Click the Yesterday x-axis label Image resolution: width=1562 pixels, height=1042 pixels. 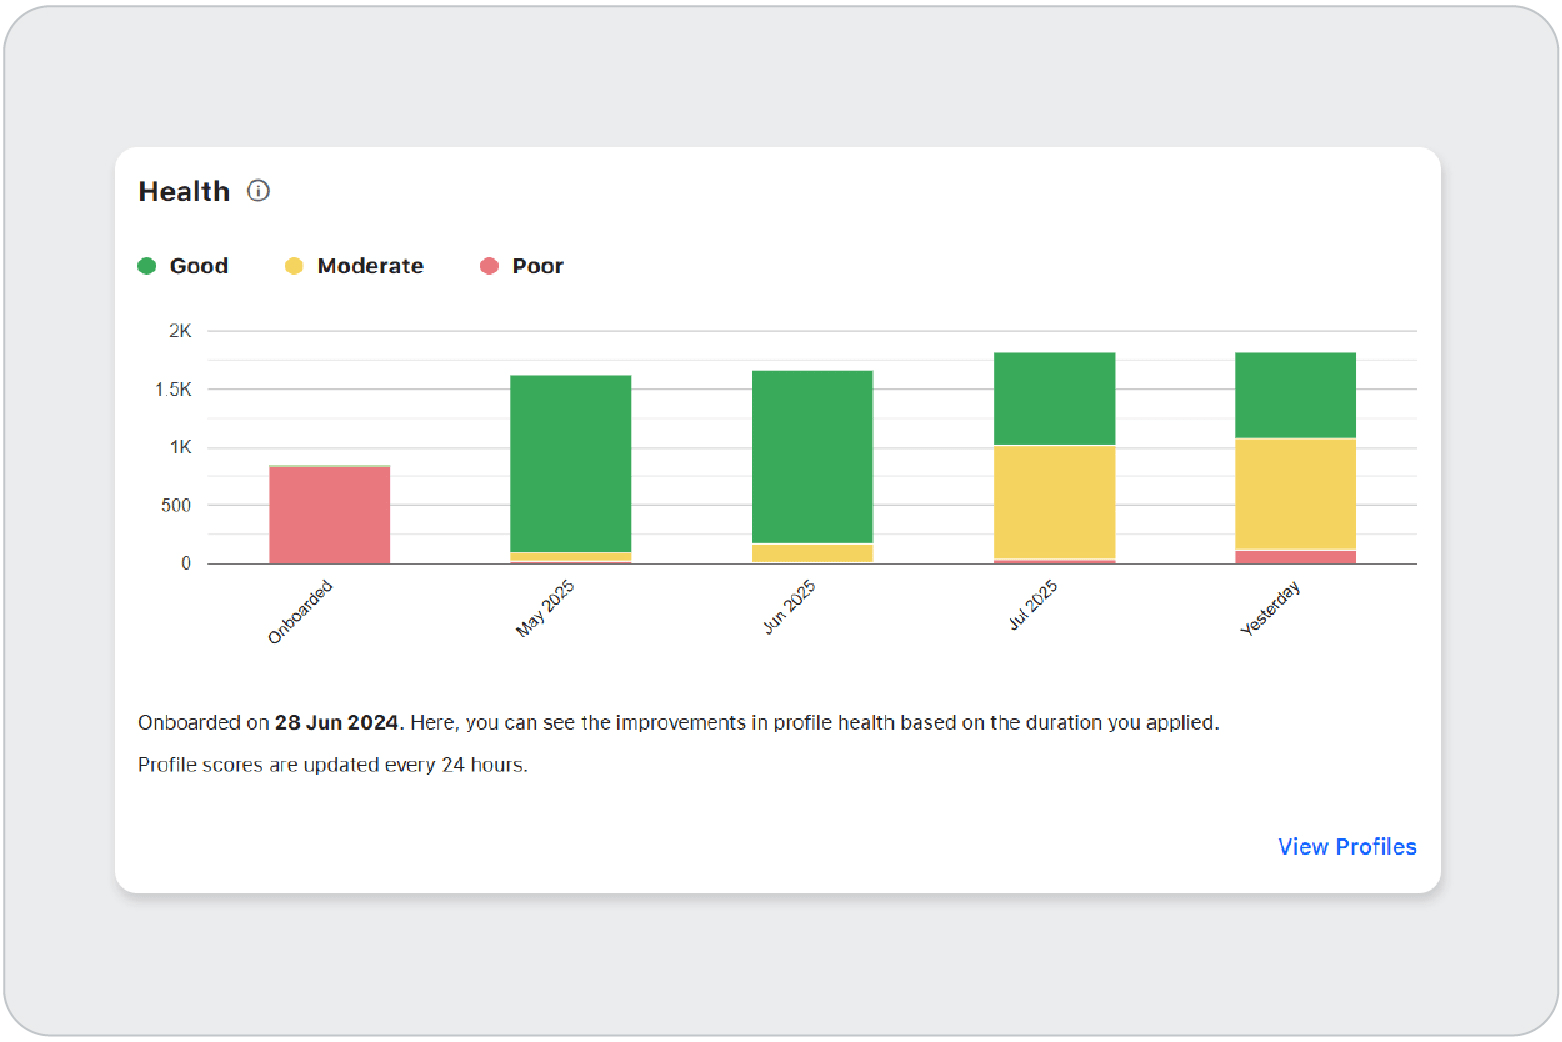pos(1270,608)
